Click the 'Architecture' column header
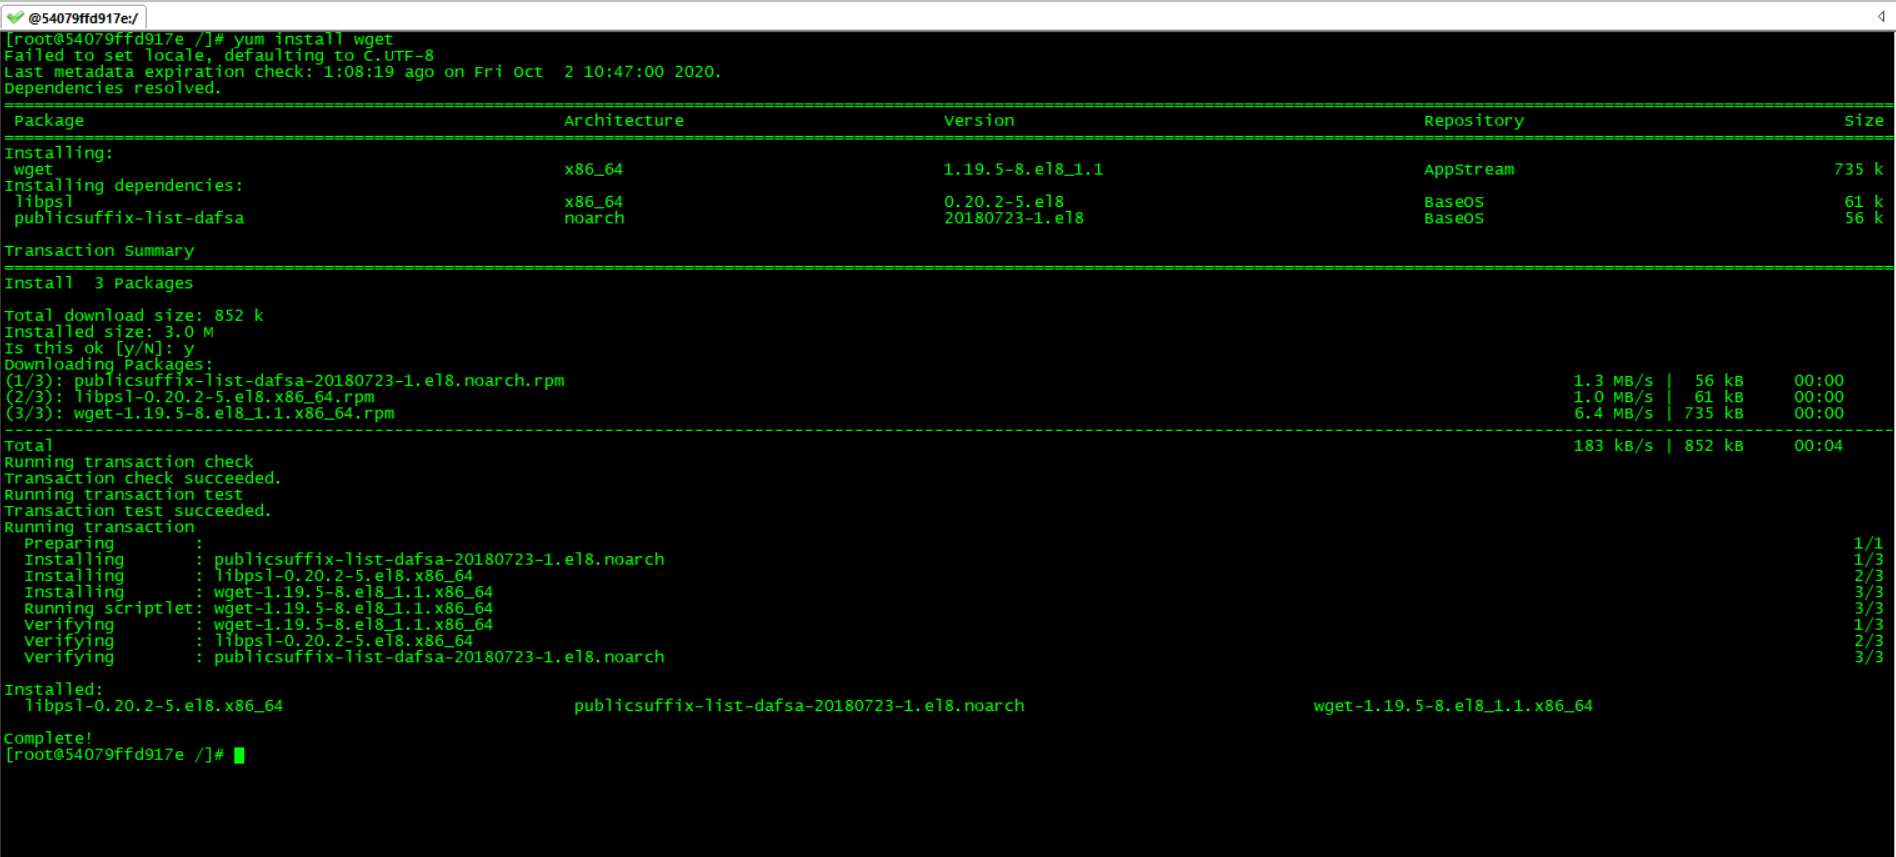 [x=623, y=121]
